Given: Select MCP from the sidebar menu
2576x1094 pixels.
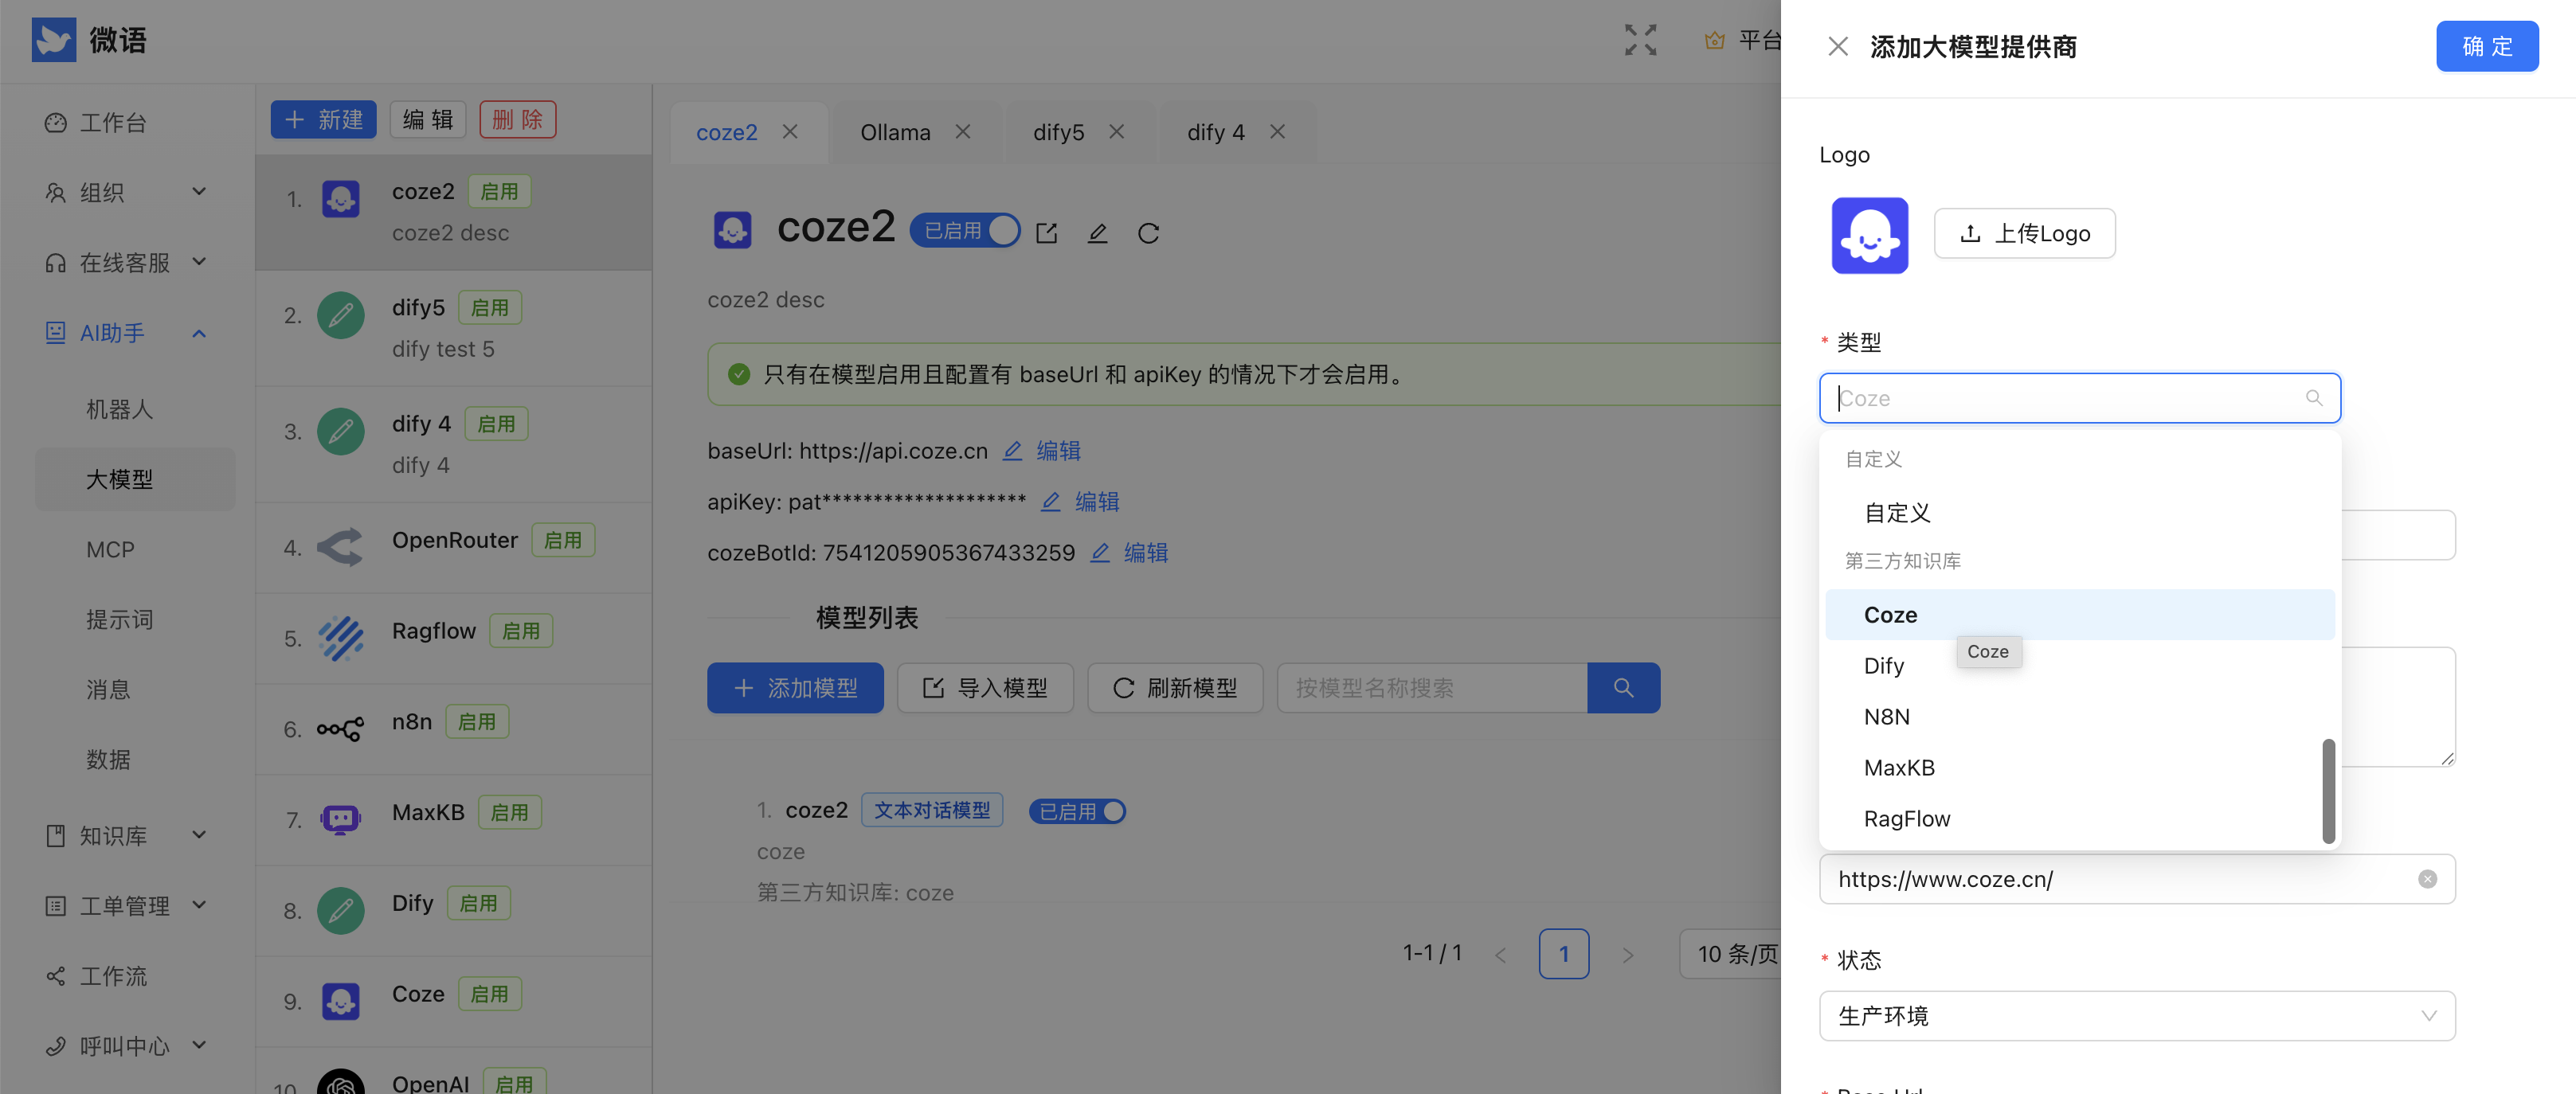Looking at the screenshot, I should 111,548.
